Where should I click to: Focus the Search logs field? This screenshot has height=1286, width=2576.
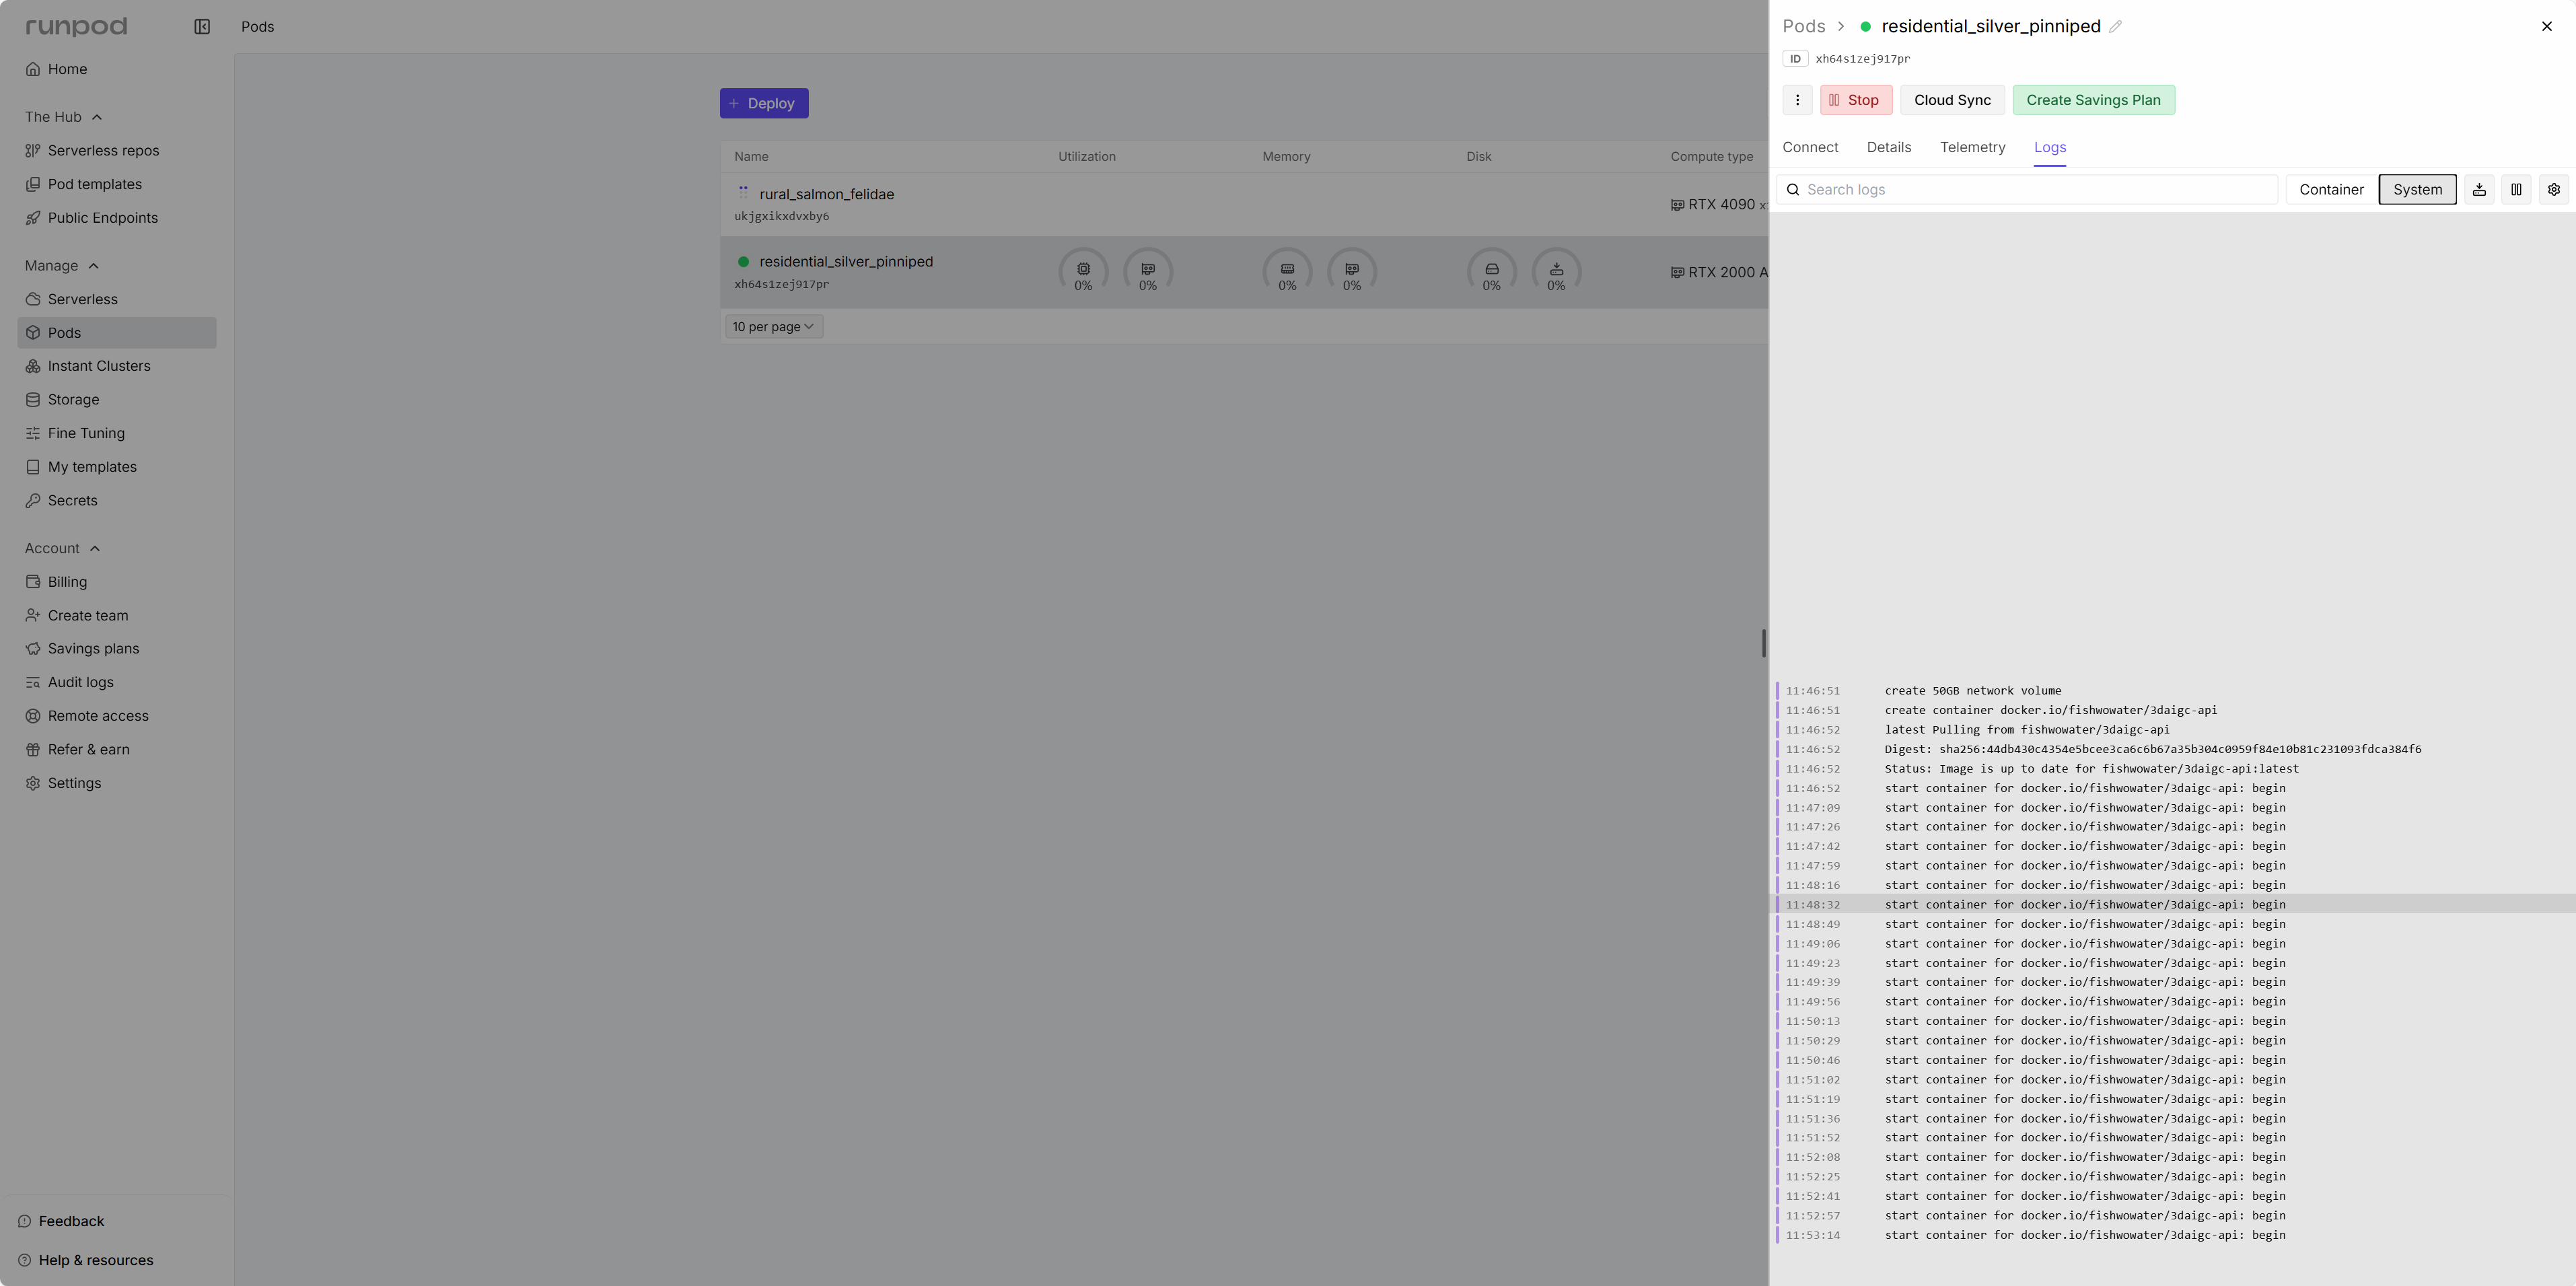click(x=2030, y=189)
